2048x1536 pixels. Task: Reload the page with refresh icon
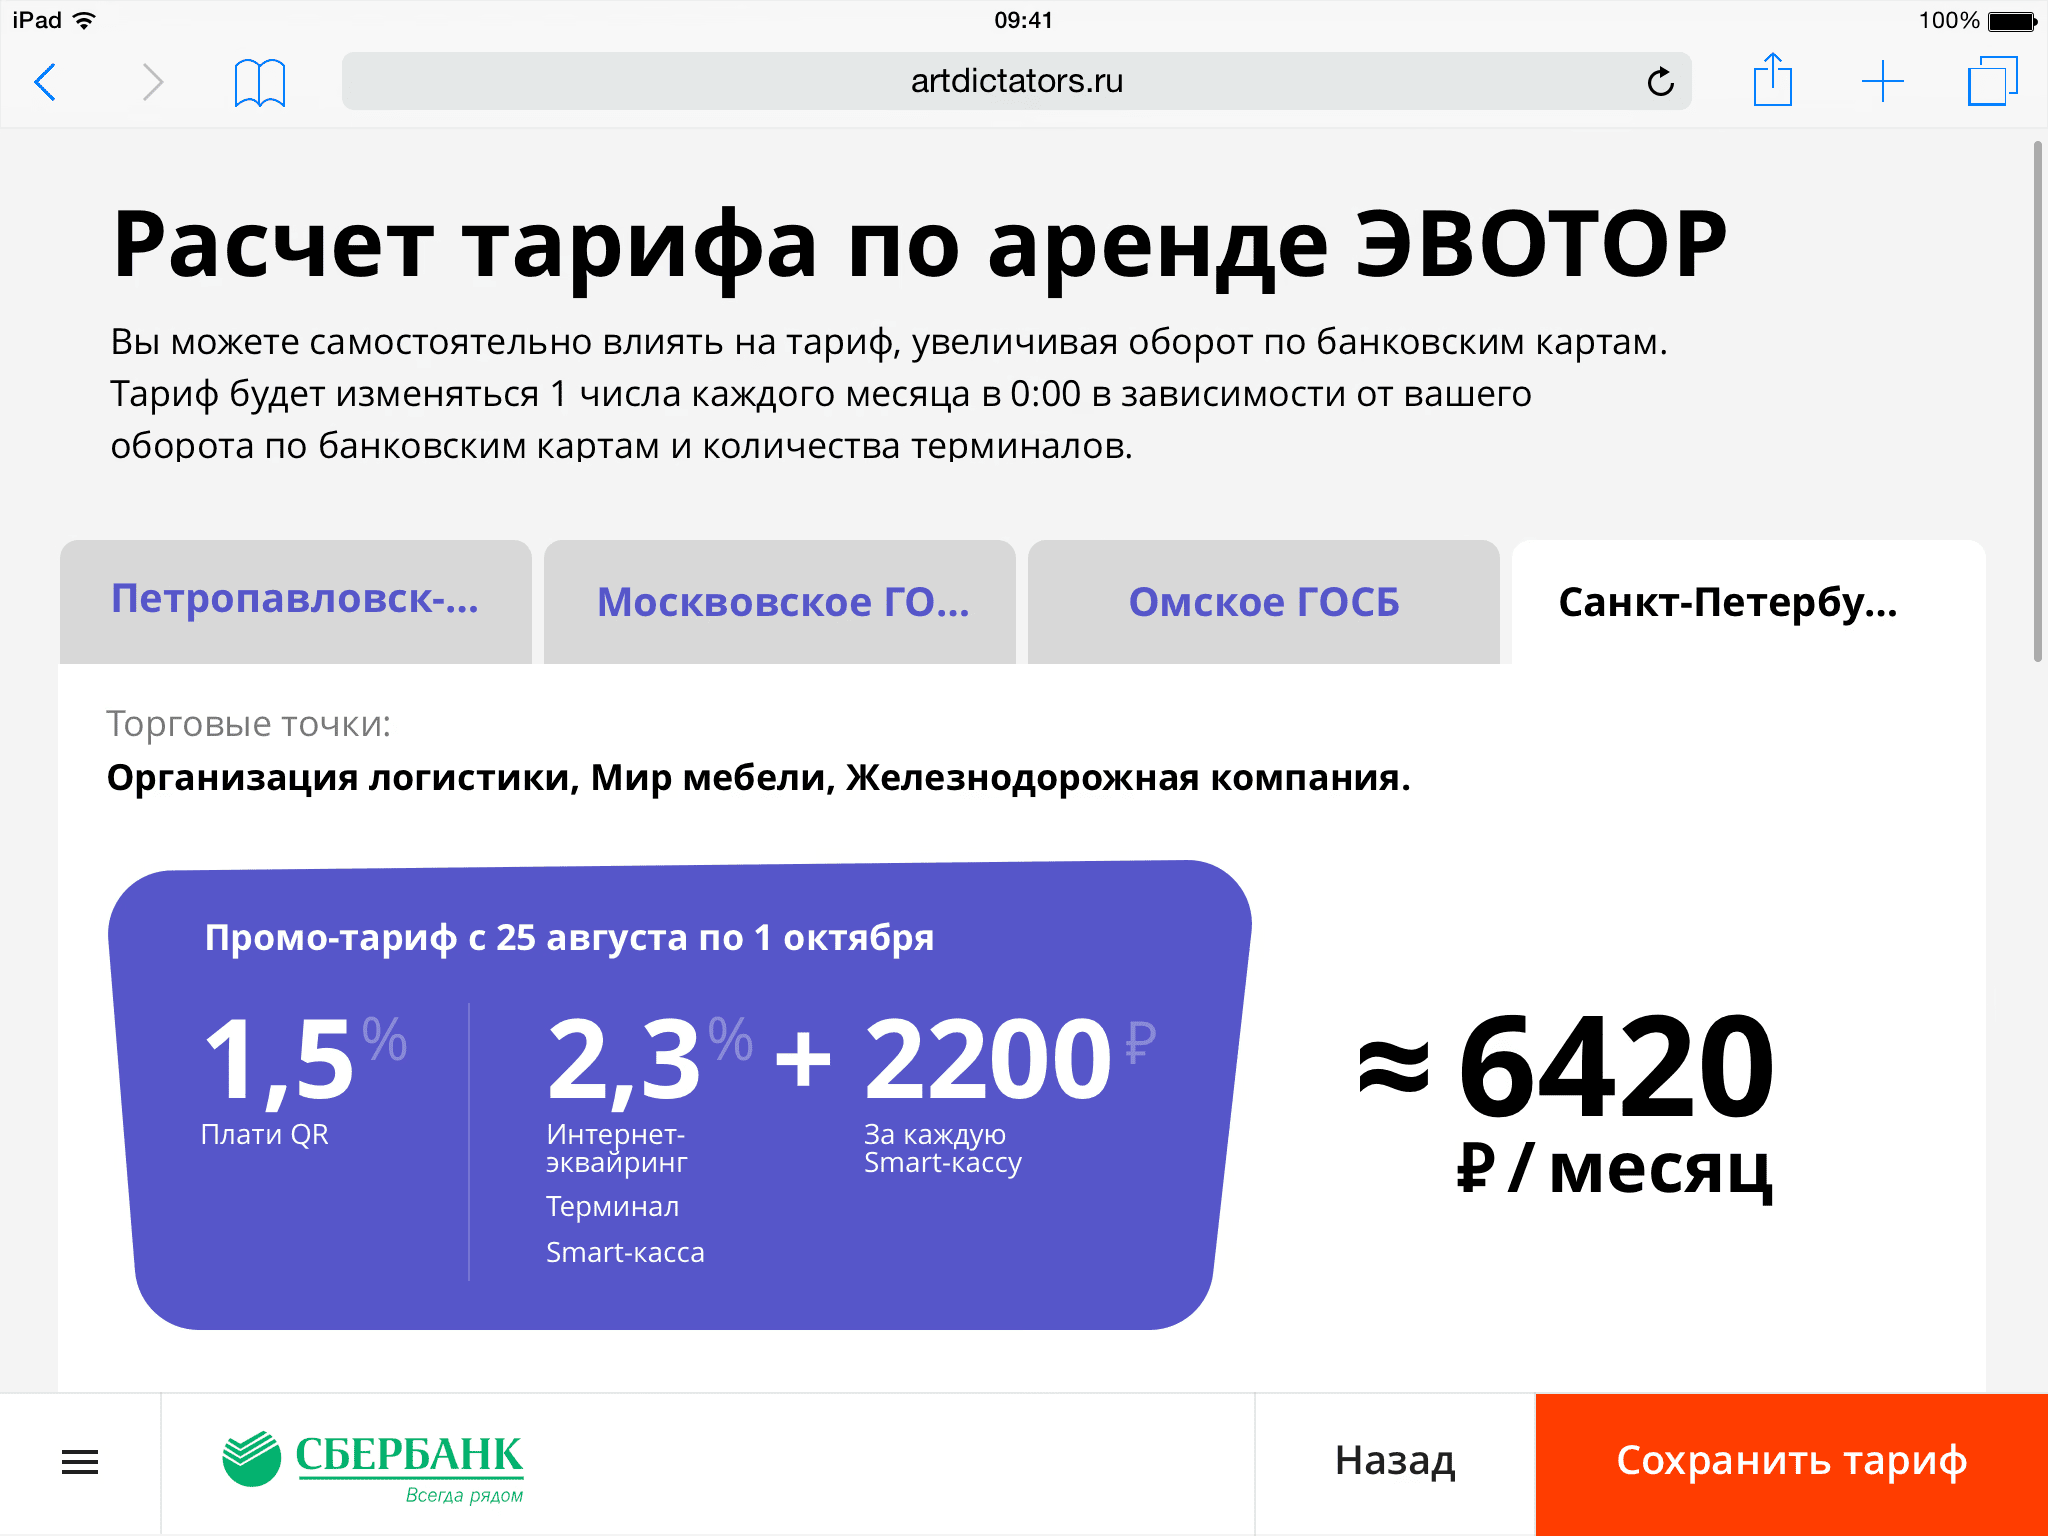(x=1660, y=82)
